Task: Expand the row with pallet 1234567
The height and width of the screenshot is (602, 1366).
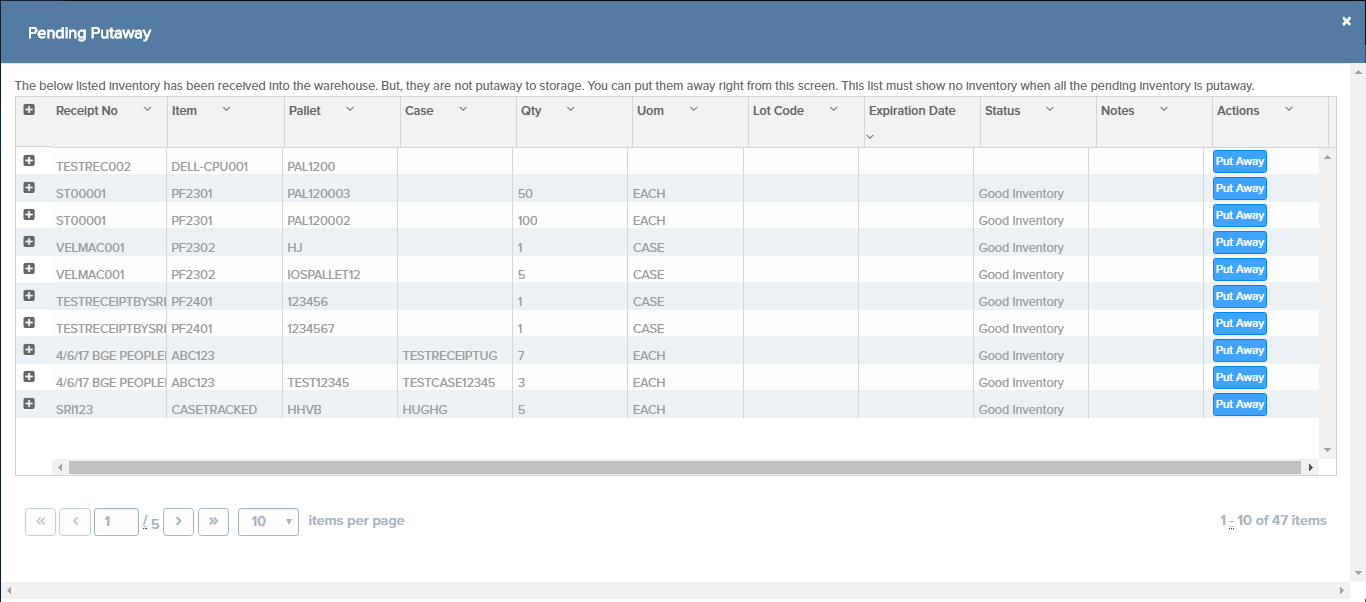Action: tap(29, 322)
